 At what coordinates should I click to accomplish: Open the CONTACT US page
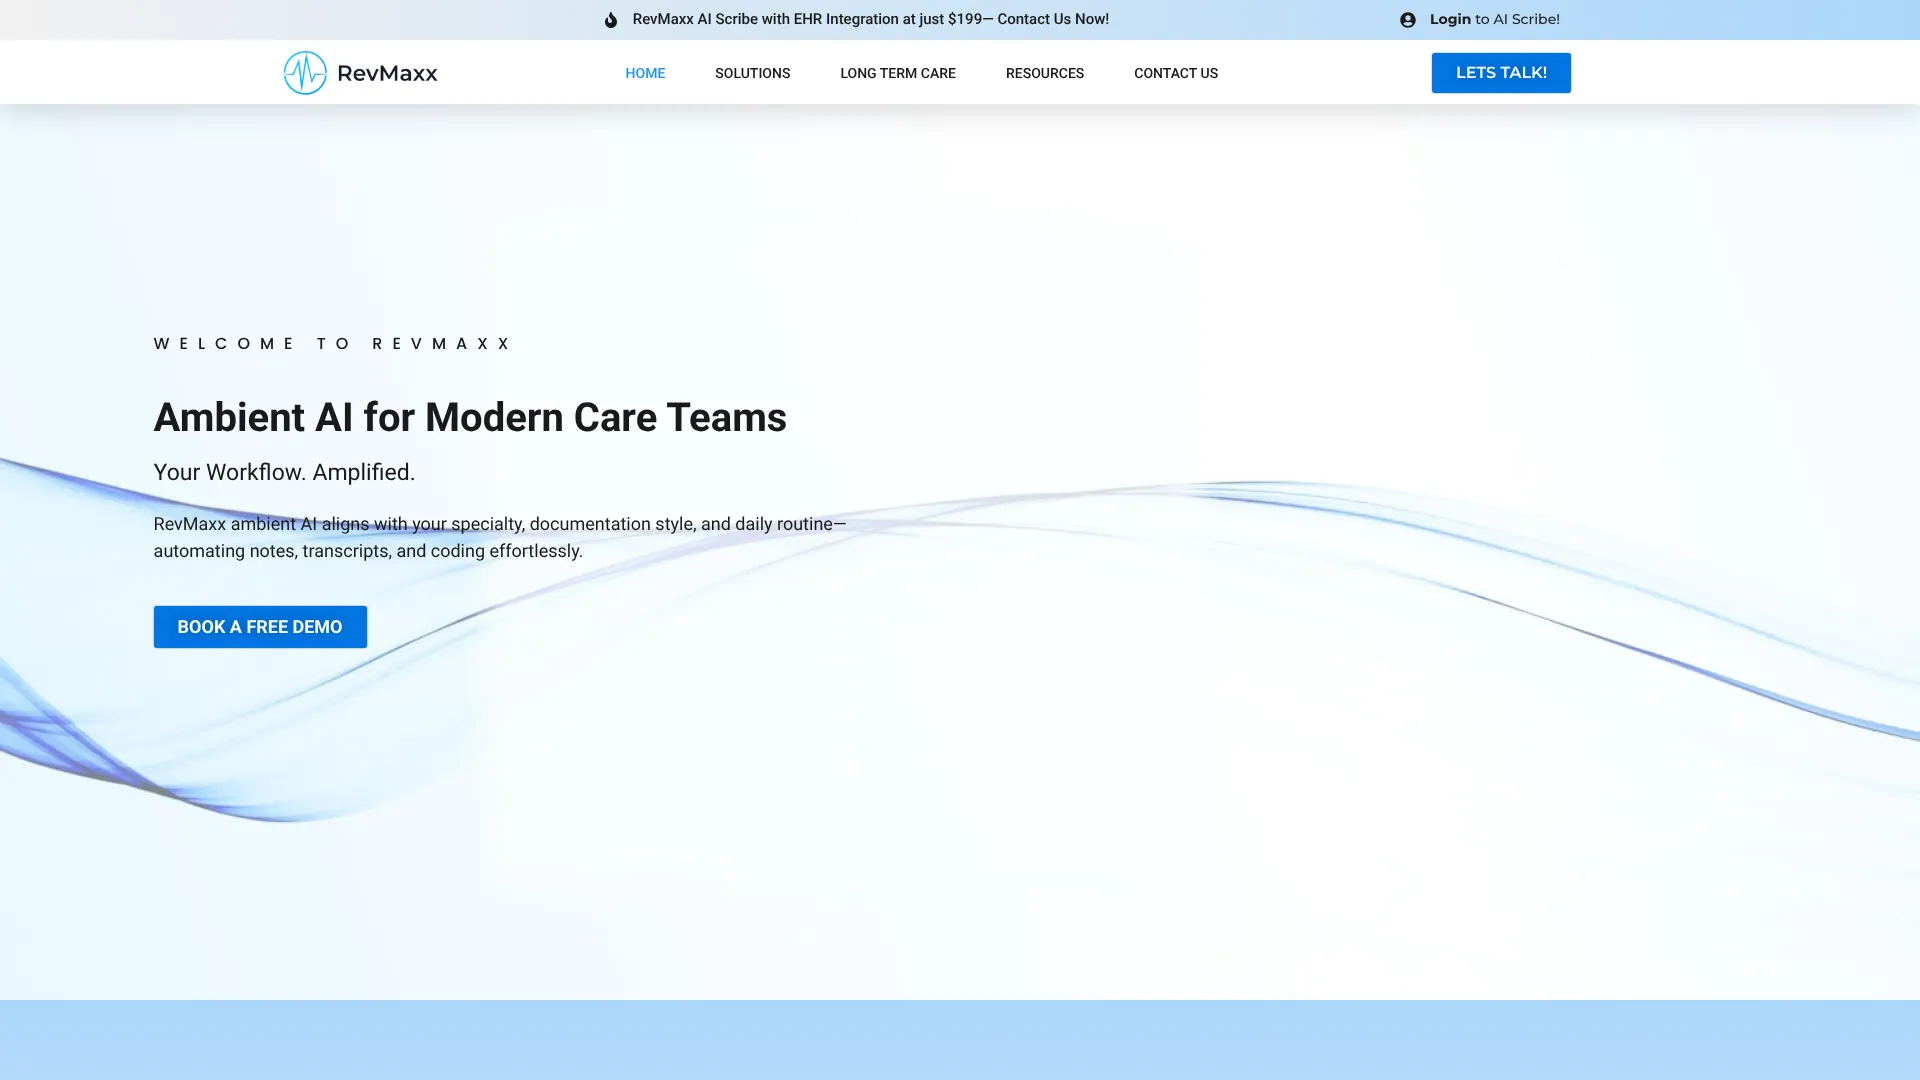pyautogui.click(x=1175, y=73)
